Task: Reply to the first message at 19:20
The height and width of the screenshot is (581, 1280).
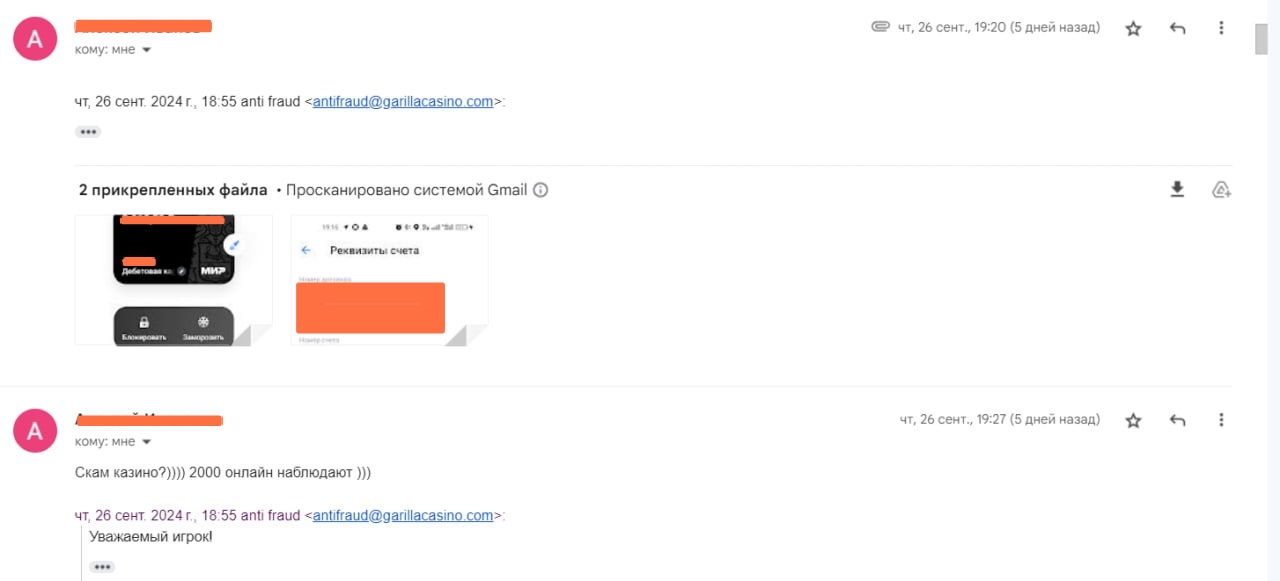Action: point(1177,29)
